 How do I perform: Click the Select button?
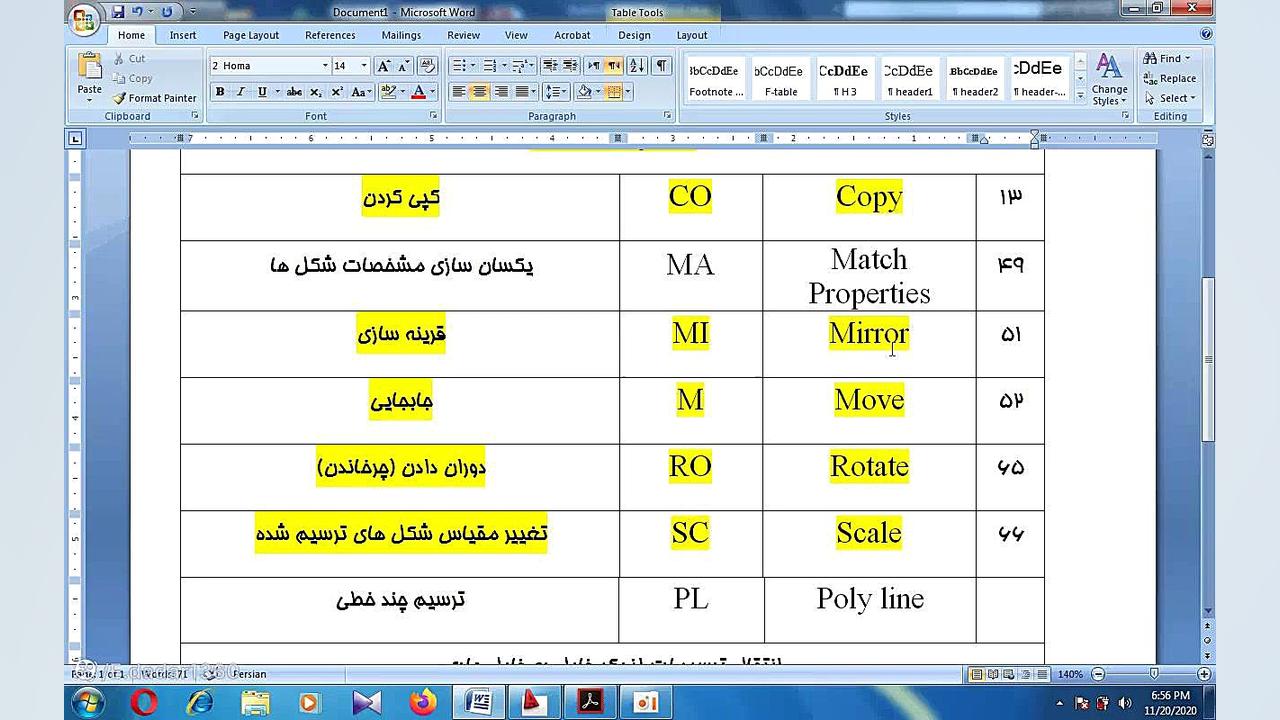point(1170,98)
